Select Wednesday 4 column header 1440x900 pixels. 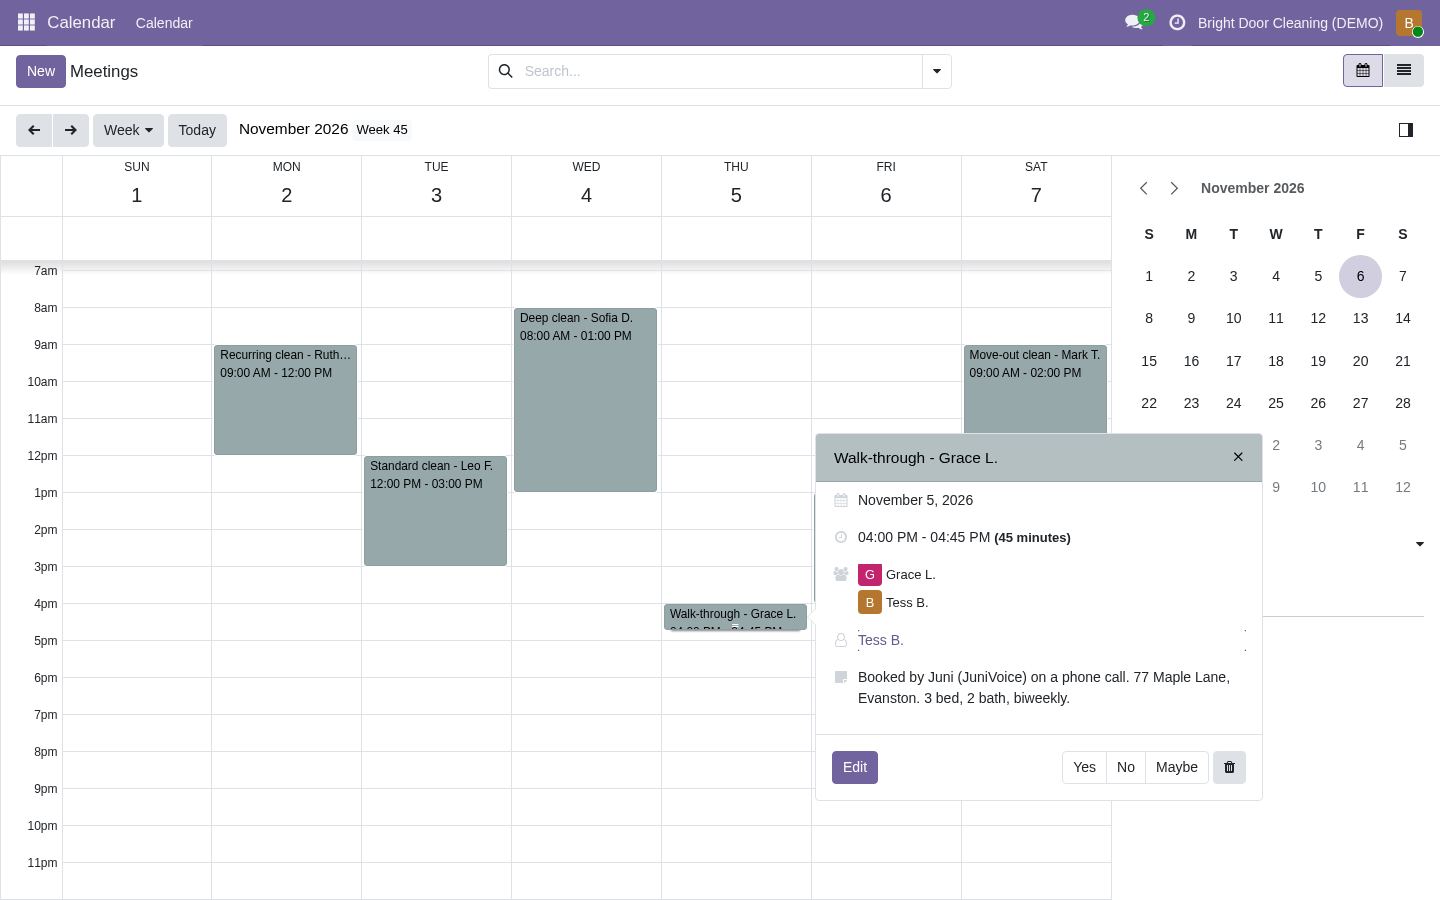click(x=586, y=185)
